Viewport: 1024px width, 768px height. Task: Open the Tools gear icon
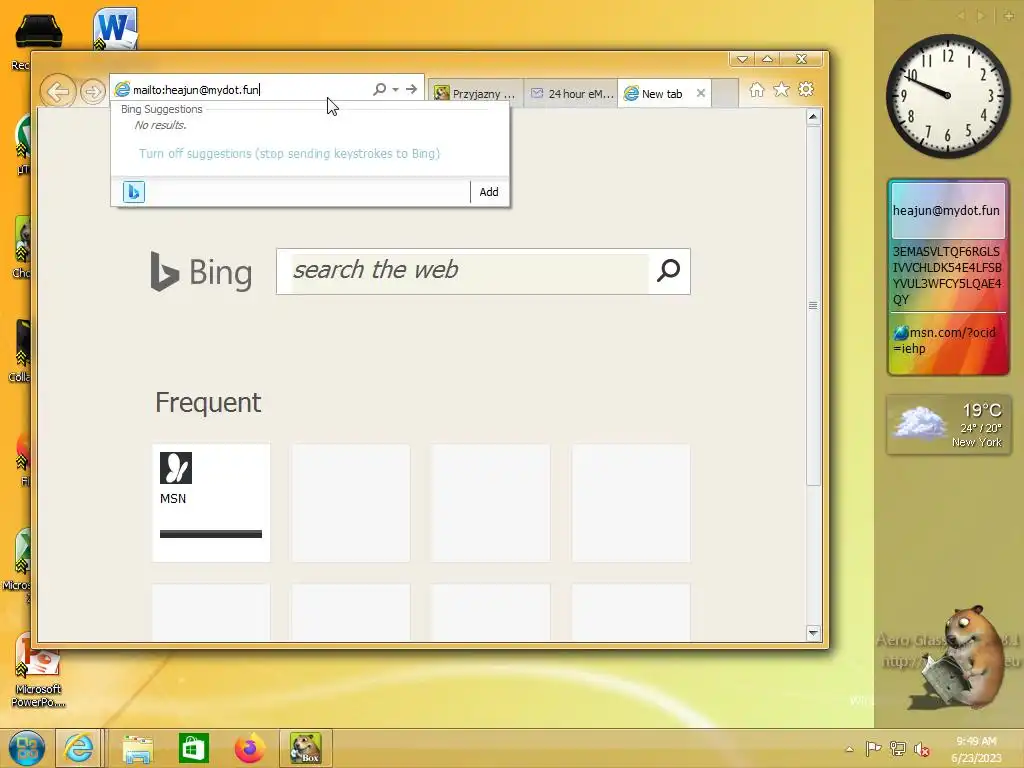806,89
